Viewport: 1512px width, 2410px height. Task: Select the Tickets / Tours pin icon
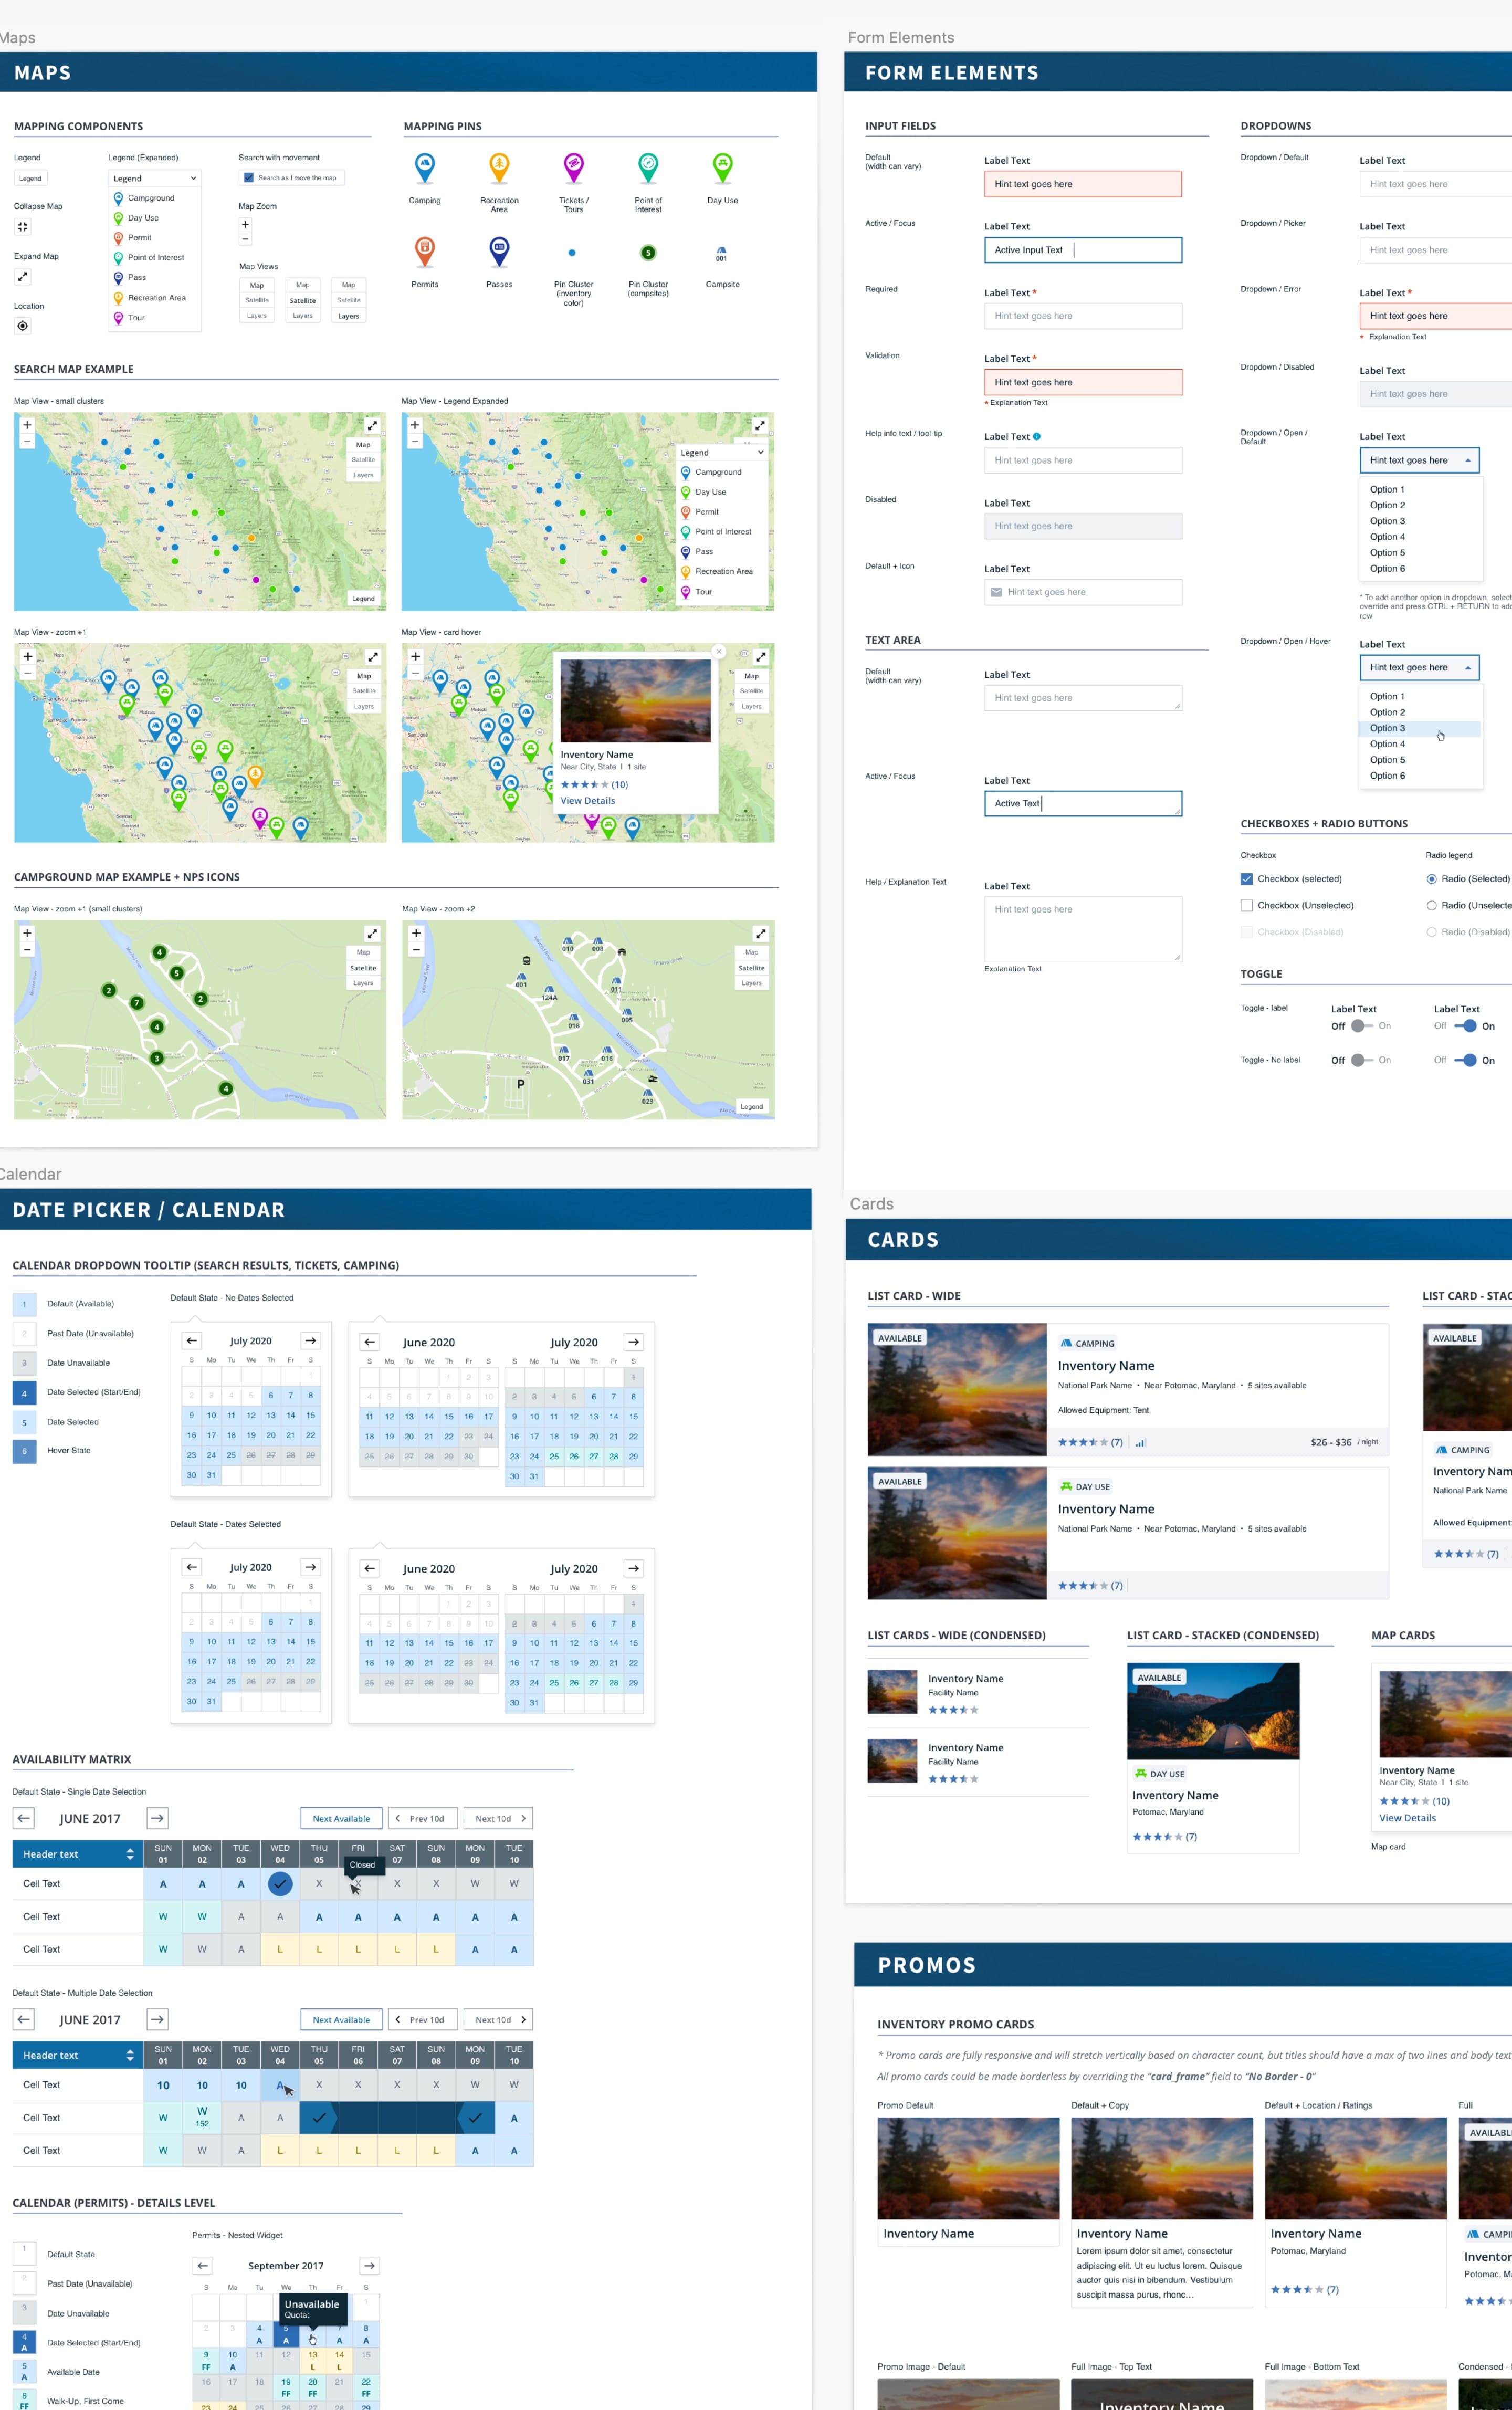573,166
